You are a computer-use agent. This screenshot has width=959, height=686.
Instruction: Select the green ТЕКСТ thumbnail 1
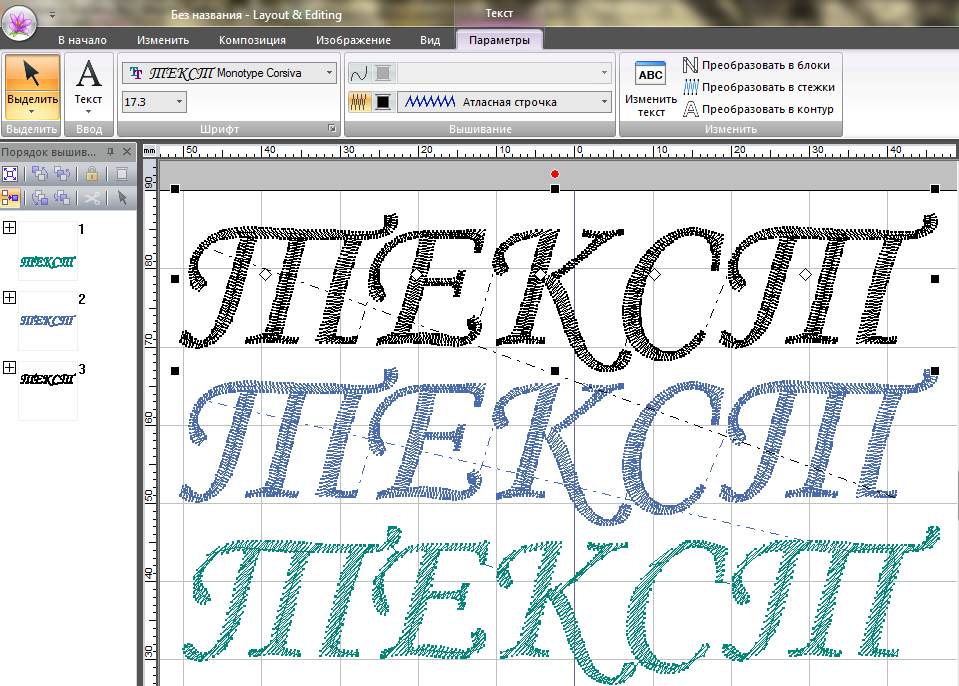click(48, 253)
